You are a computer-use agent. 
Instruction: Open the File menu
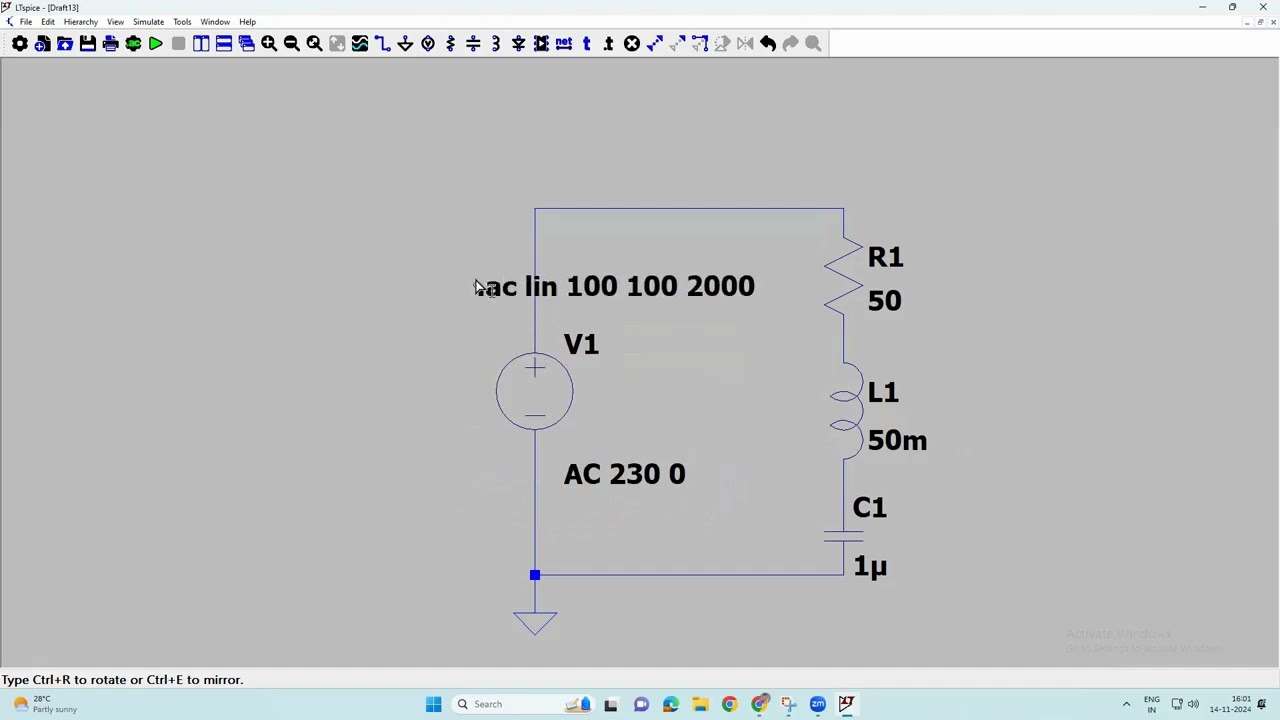(x=26, y=22)
